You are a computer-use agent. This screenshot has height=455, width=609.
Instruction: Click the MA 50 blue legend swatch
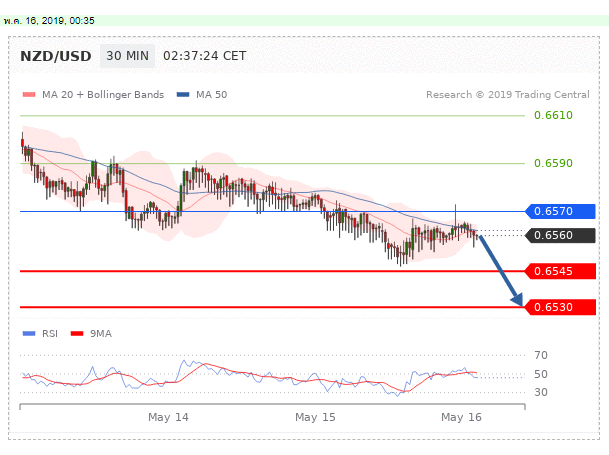coord(183,94)
